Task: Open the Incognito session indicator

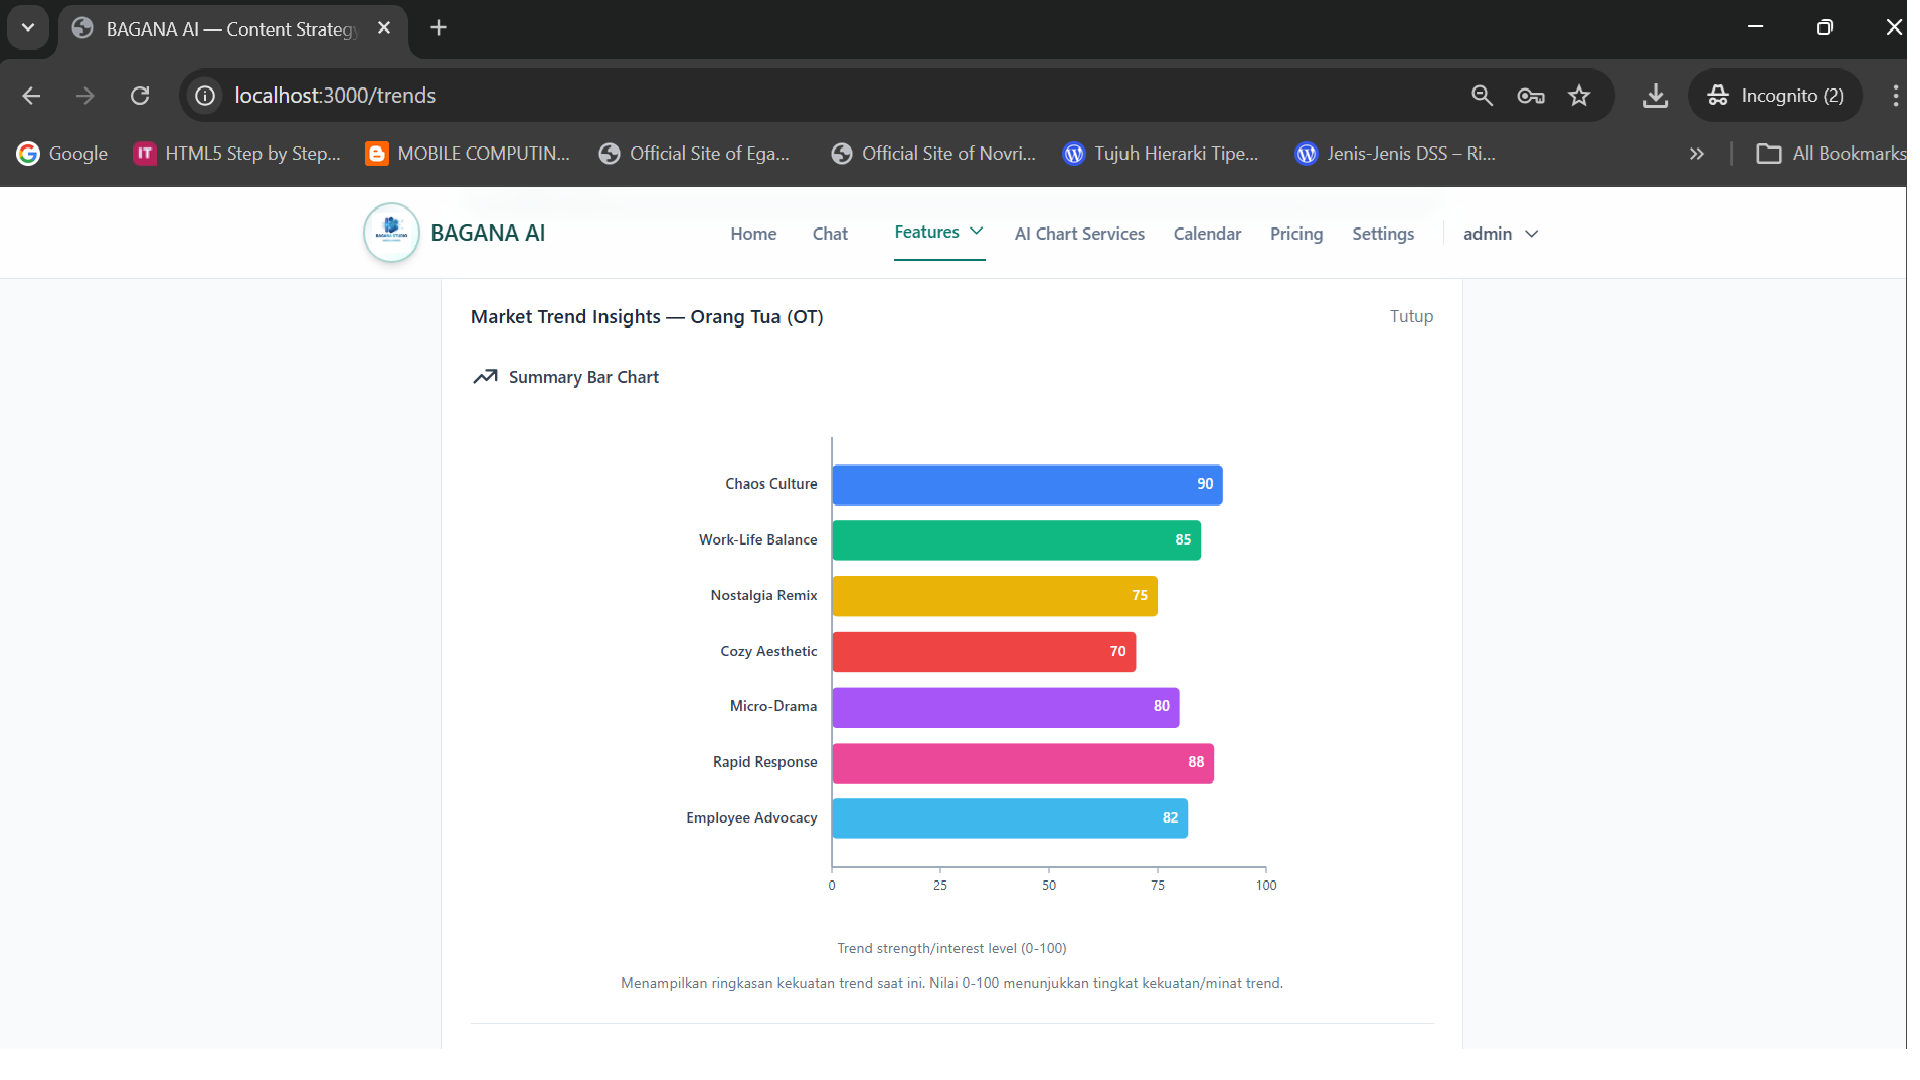Action: click(x=1777, y=95)
